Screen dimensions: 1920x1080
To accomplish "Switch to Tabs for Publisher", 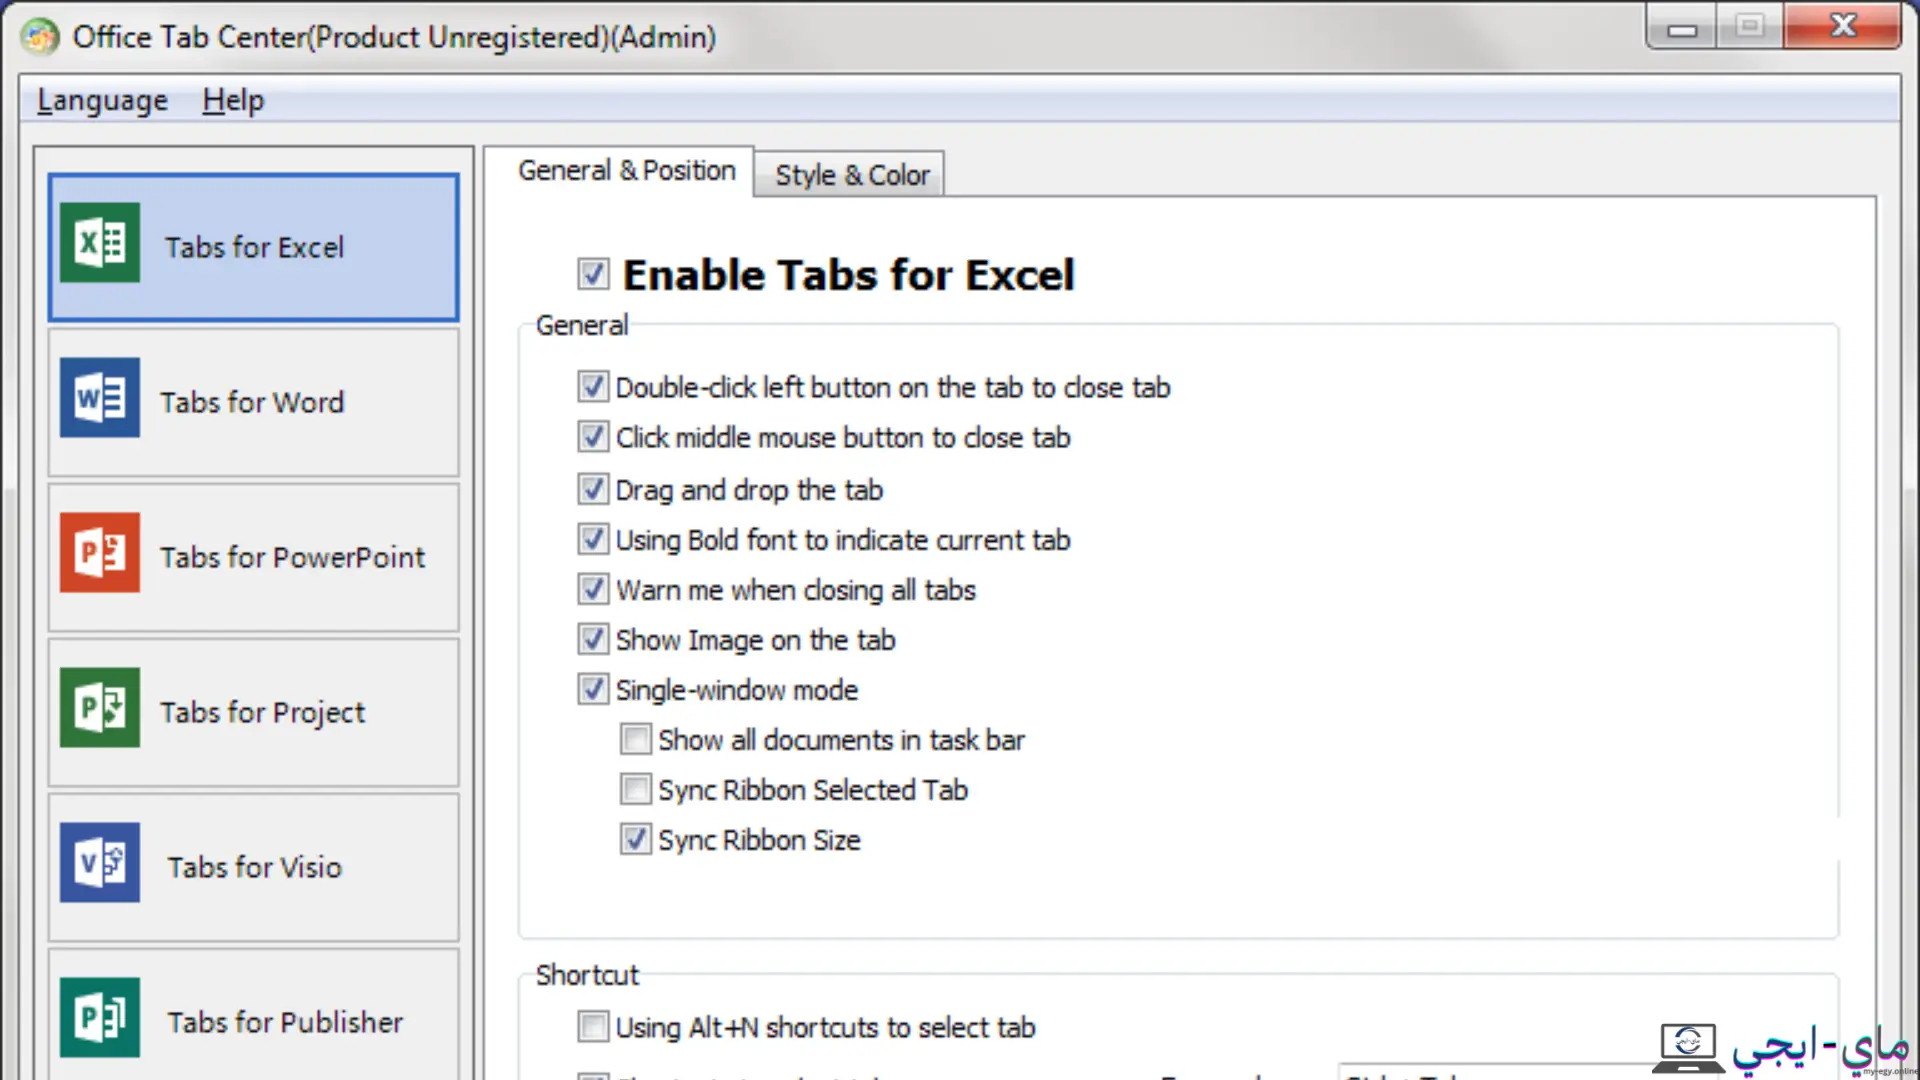I will pos(254,1015).
